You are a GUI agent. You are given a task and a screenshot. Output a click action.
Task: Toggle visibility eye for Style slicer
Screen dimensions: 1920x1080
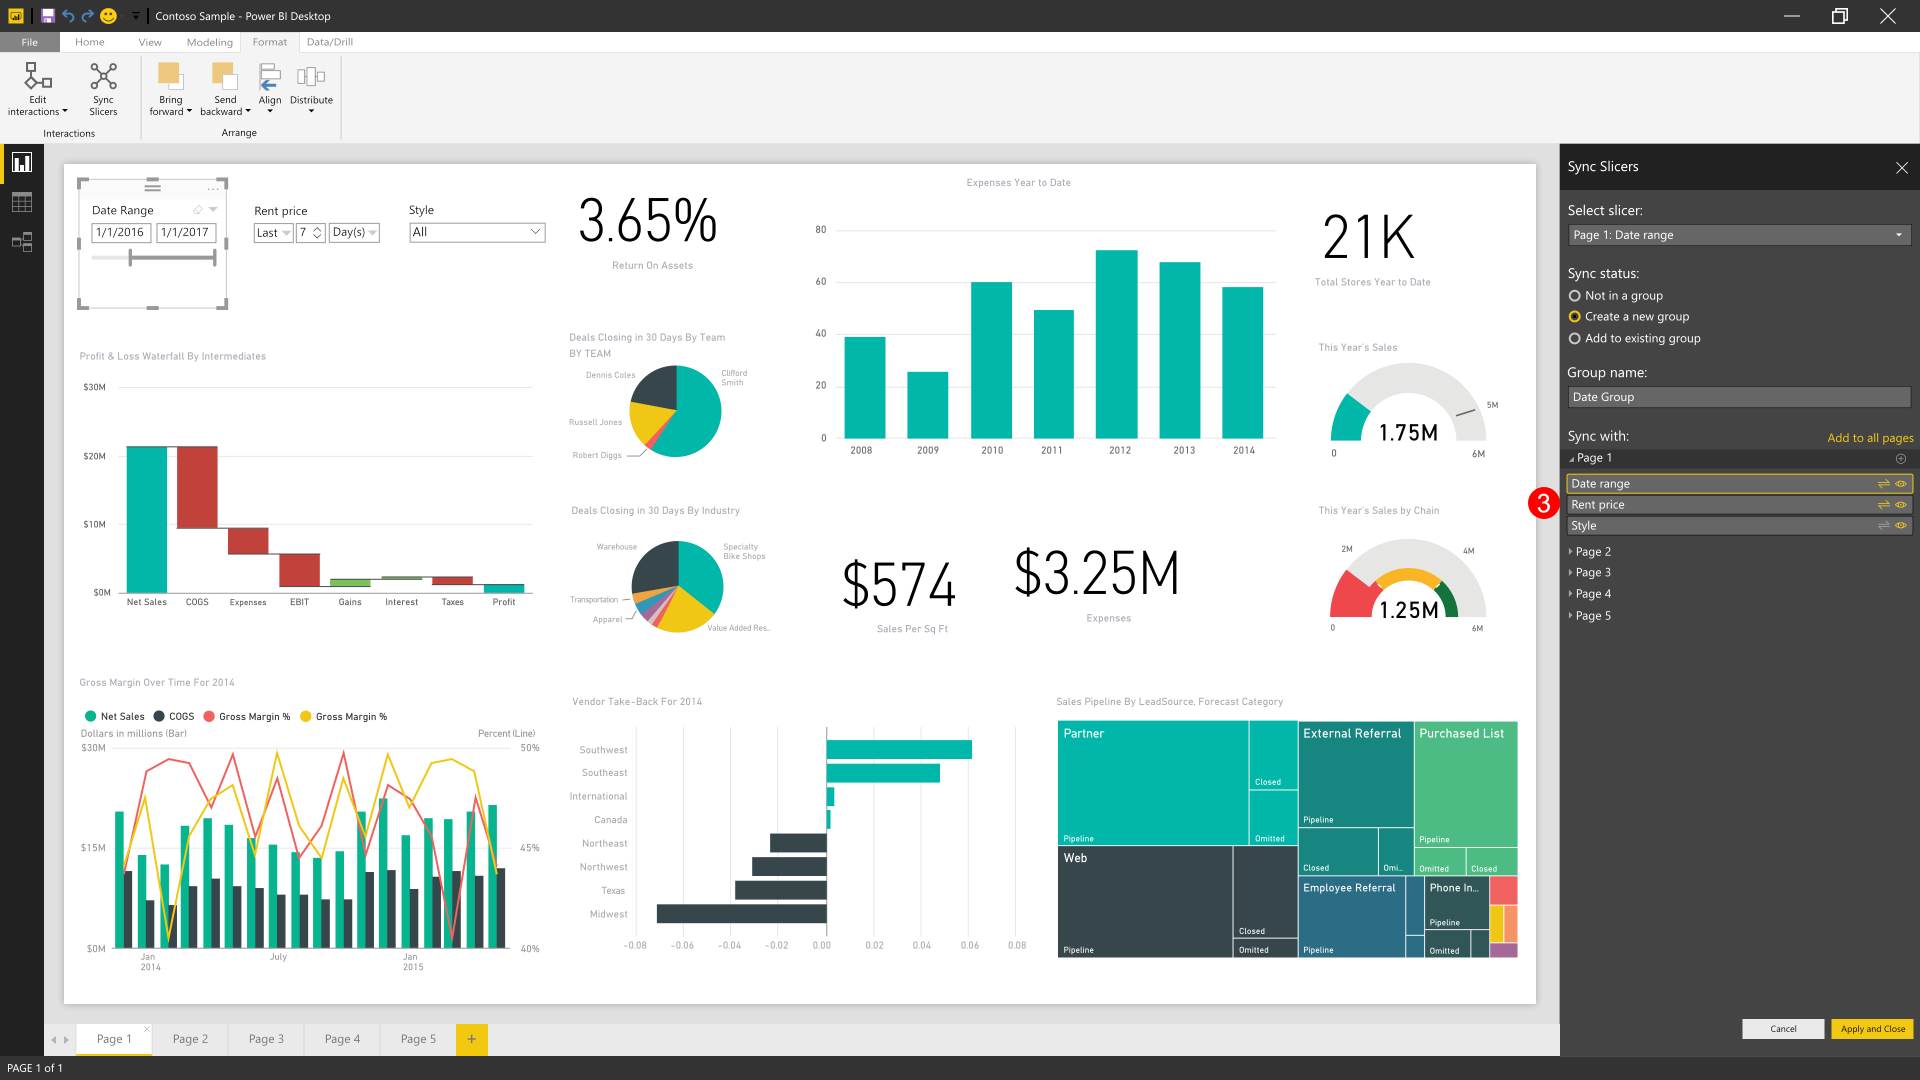pyautogui.click(x=1901, y=526)
